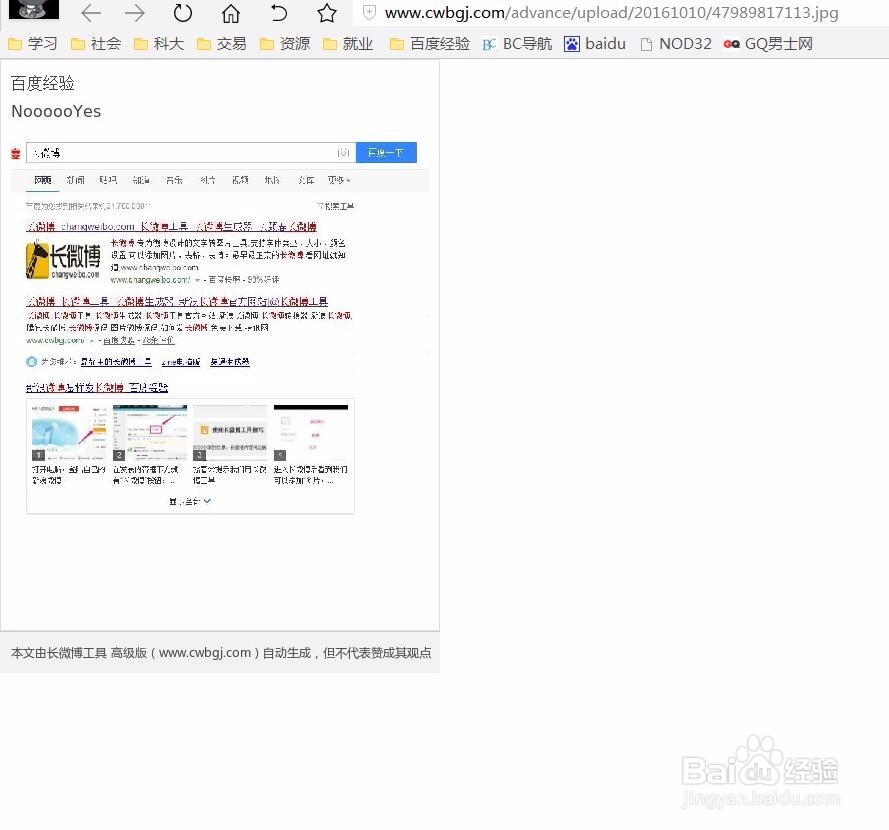Viewport: 889px width, 830px height.
Task: Select the 知道 search tab
Action: click(x=141, y=180)
